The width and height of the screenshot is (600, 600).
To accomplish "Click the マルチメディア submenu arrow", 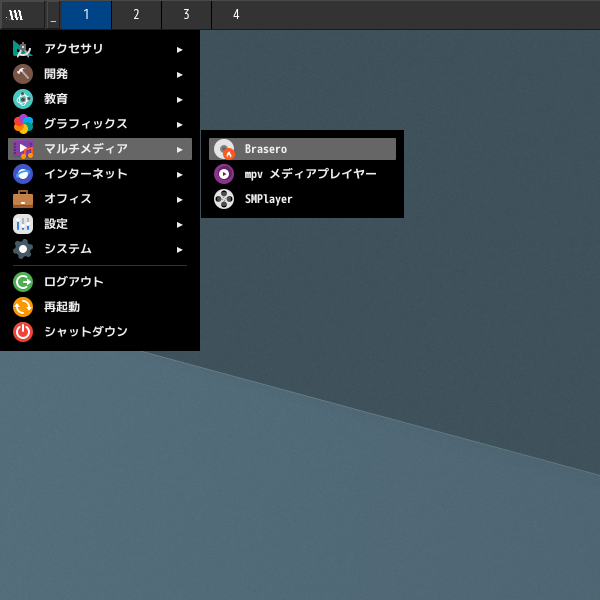I will (179, 150).
